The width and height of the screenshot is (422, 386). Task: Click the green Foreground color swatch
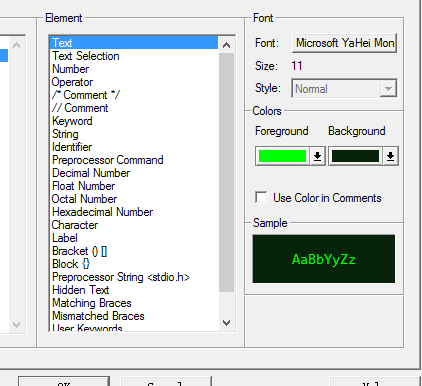282,156
